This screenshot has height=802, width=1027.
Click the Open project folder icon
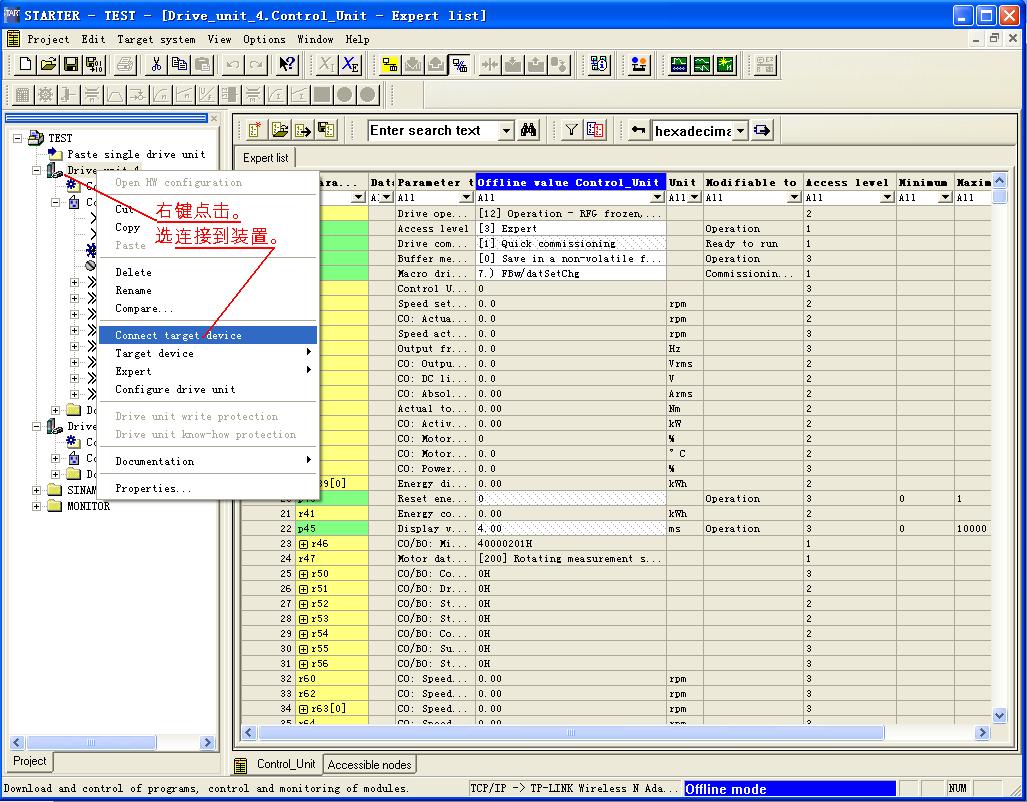[x=49, y=65]
